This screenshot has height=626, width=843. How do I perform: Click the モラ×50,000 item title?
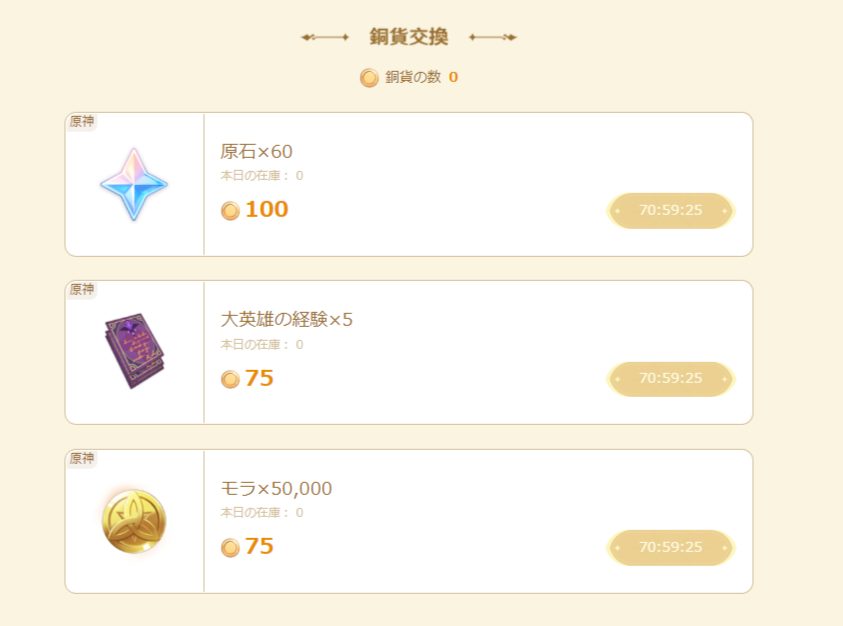[x=275, y=489]
